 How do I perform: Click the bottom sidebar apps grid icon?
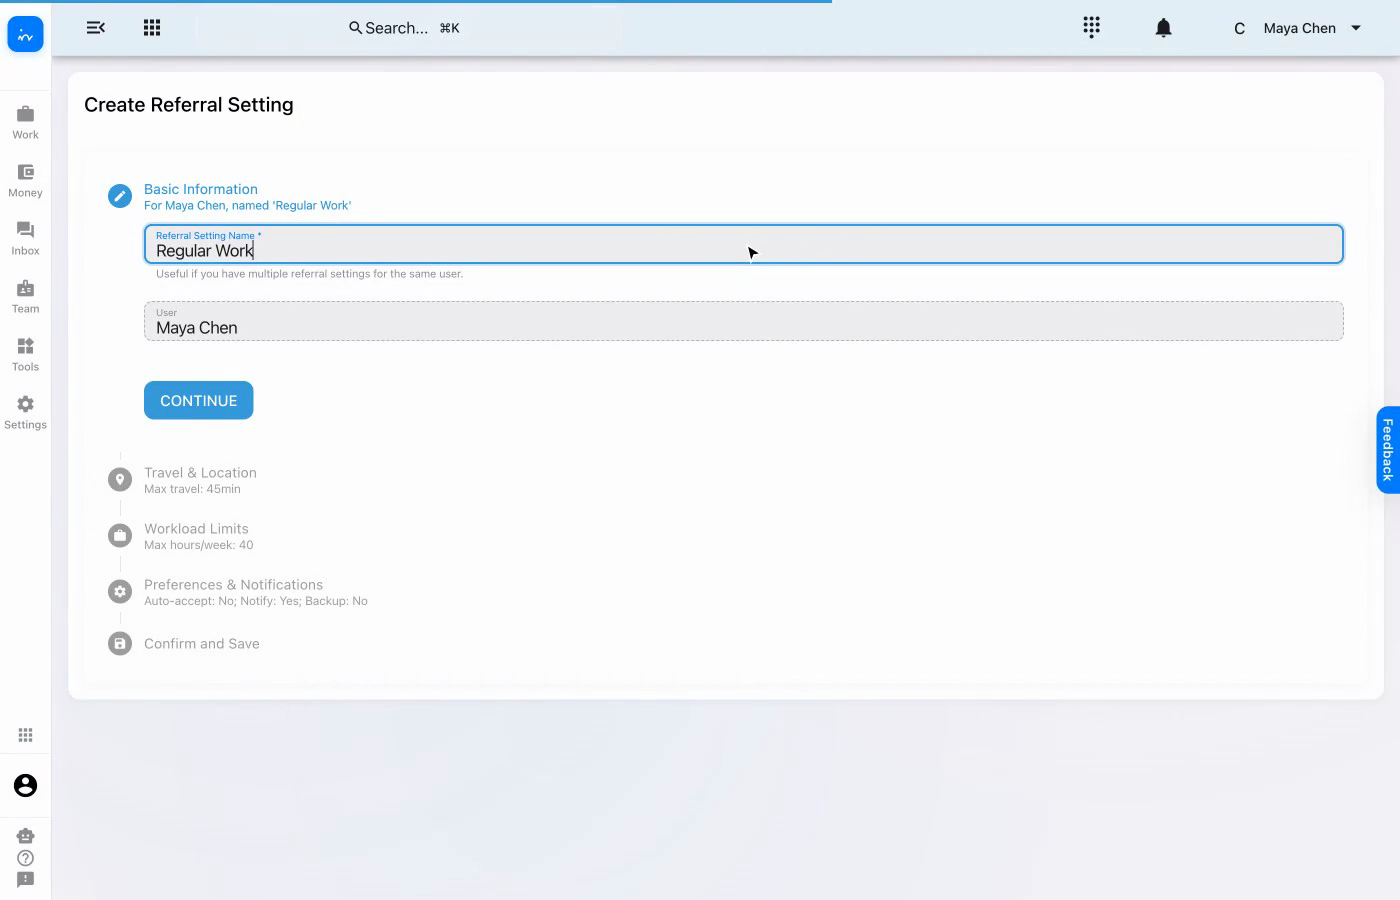(25, 735)
